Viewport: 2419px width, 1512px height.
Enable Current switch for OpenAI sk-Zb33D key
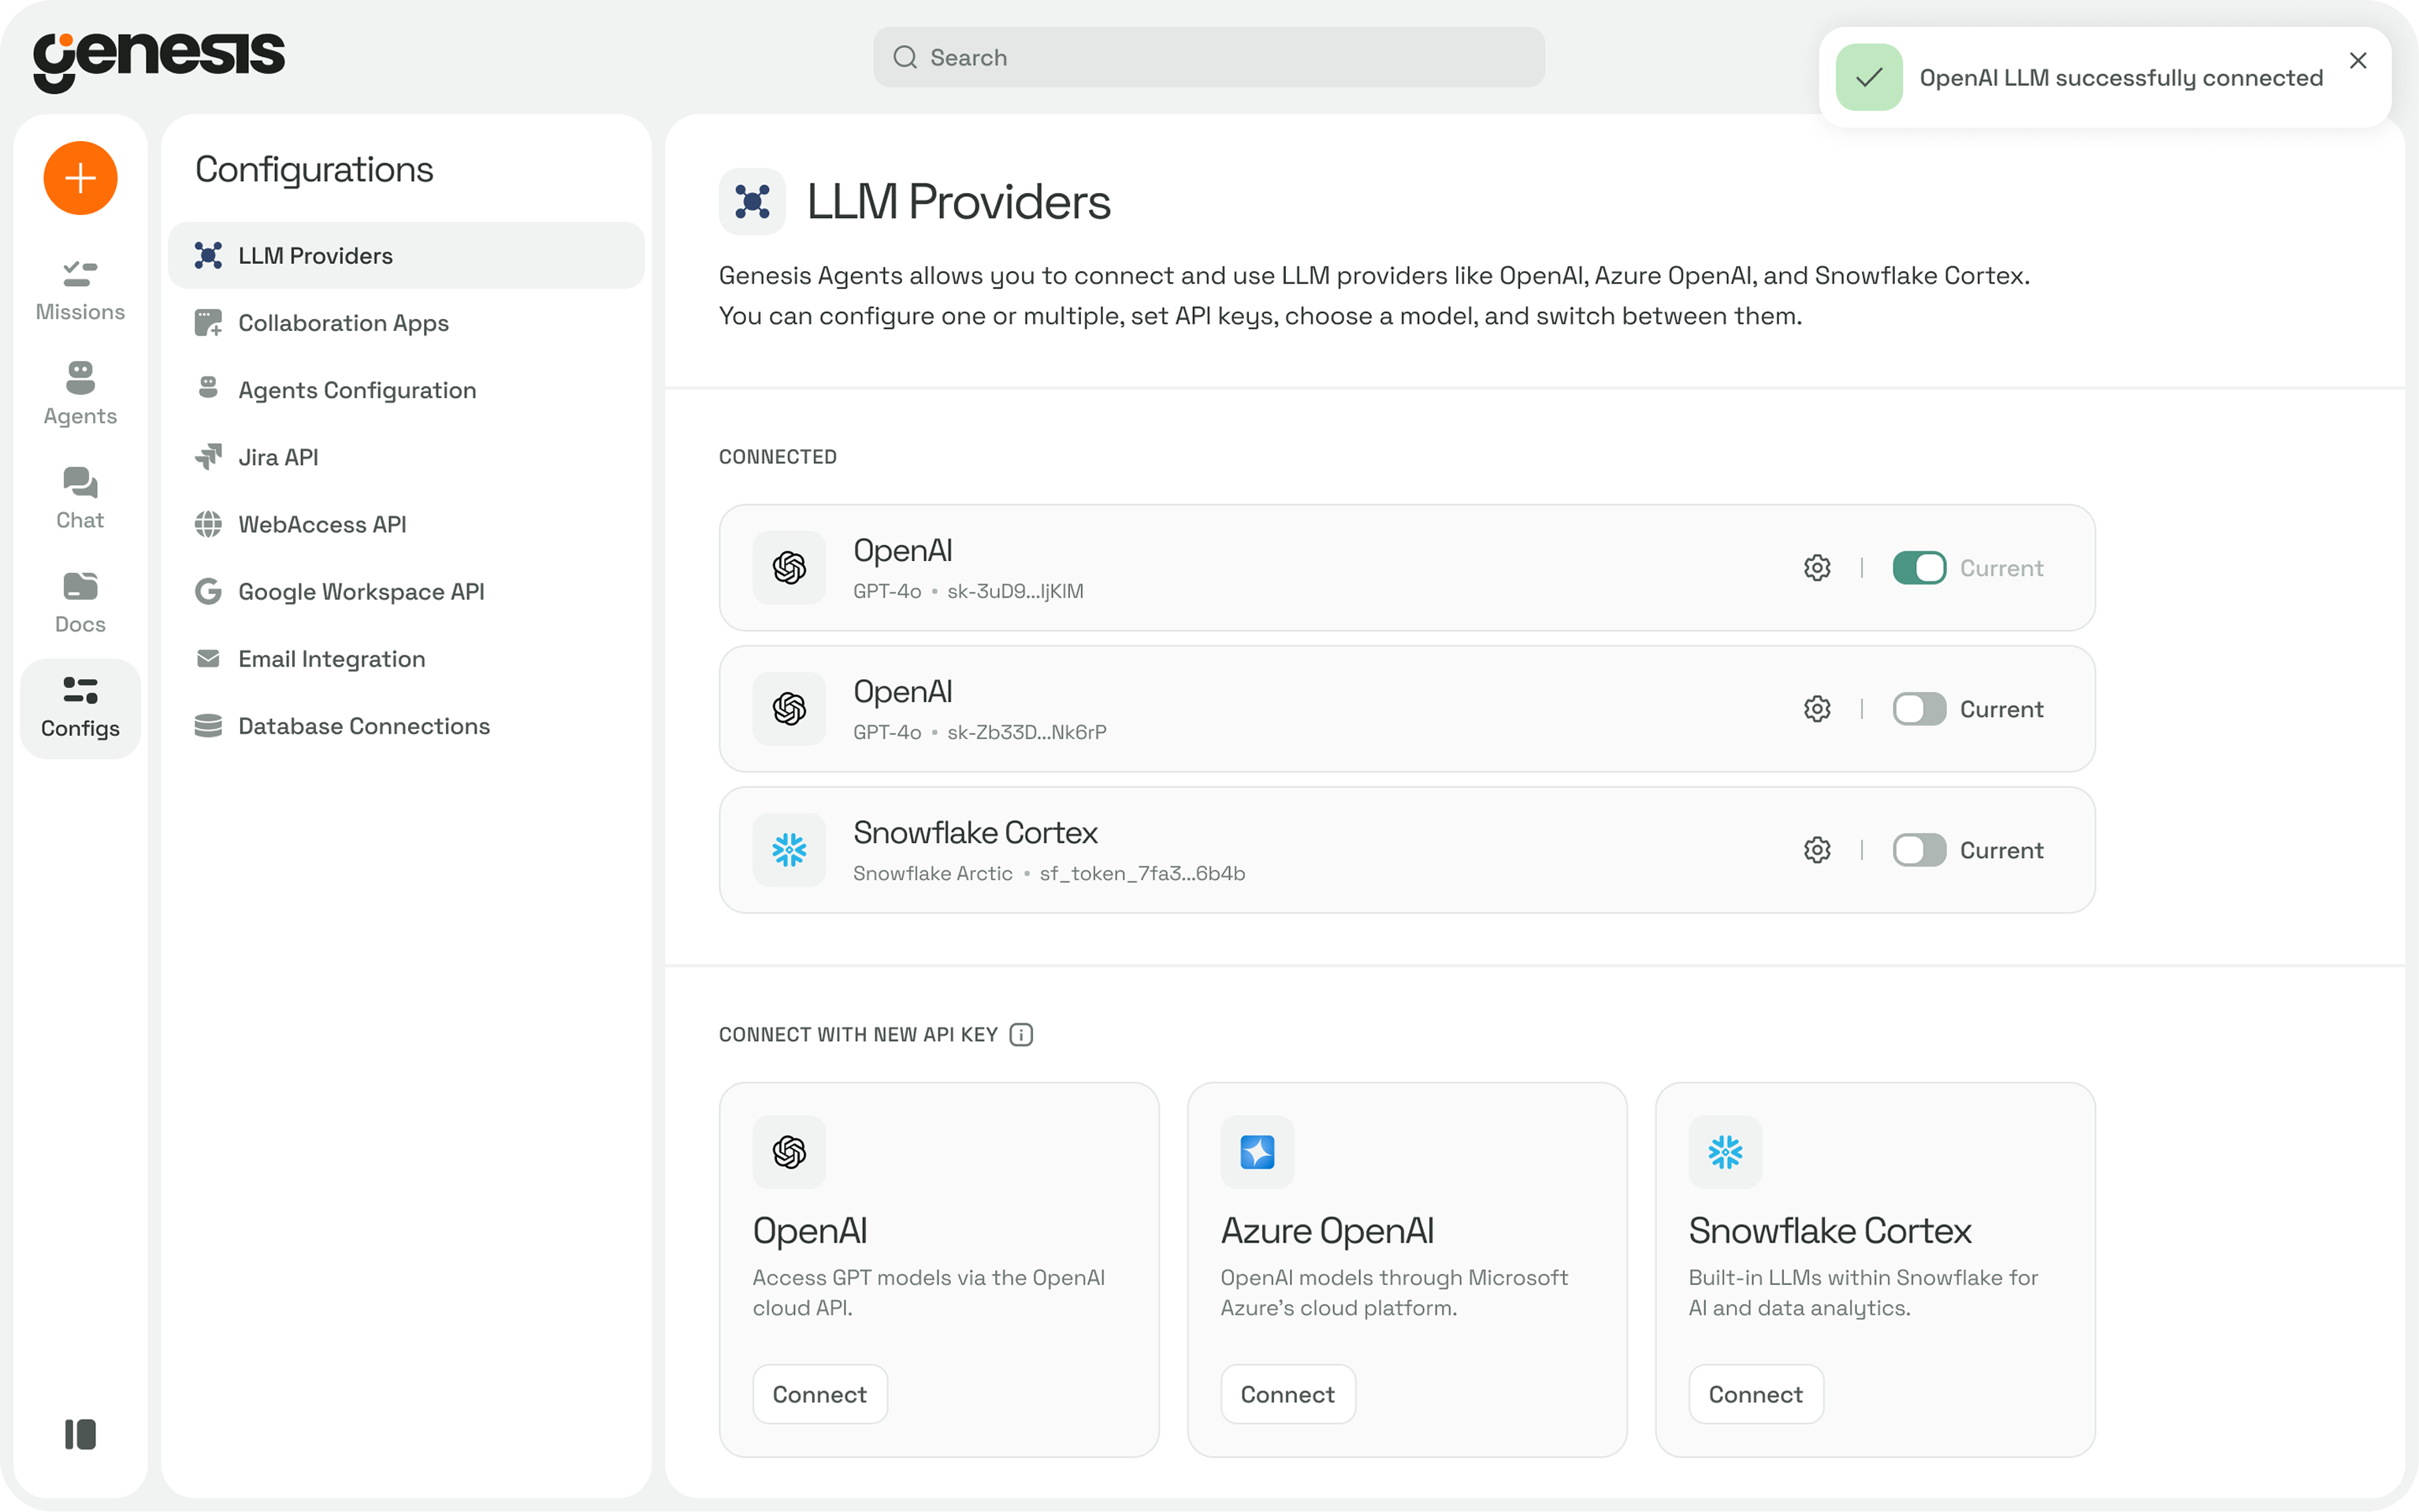coord(1919,709)
